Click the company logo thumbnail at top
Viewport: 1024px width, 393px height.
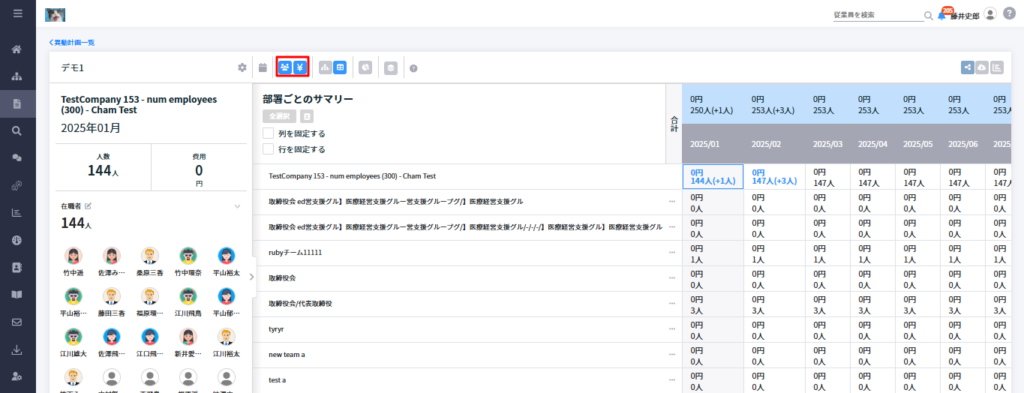pos(55,14)
